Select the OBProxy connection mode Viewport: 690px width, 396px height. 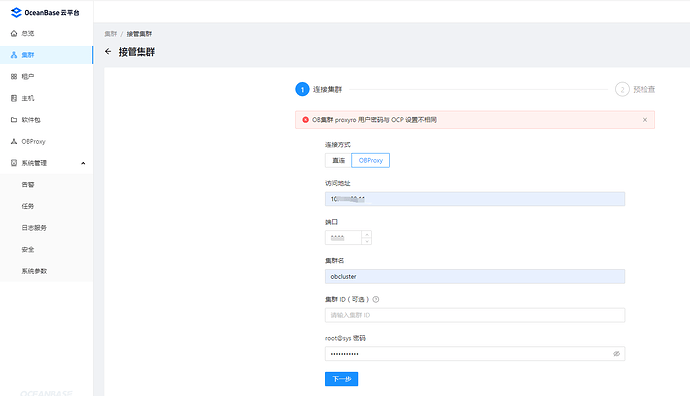(x=371, y=160)
